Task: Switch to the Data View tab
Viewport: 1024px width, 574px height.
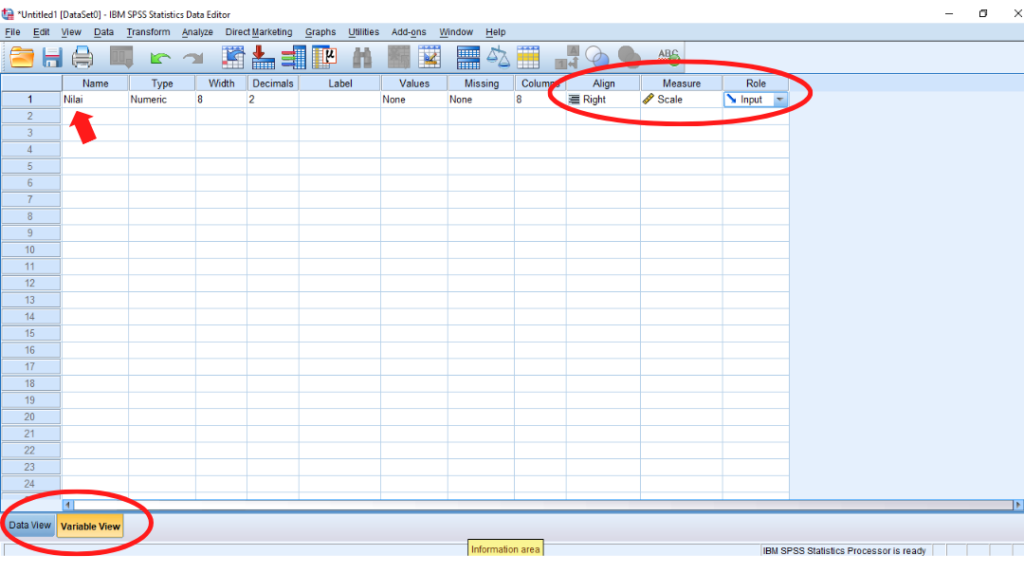Action: pos(29,526)
